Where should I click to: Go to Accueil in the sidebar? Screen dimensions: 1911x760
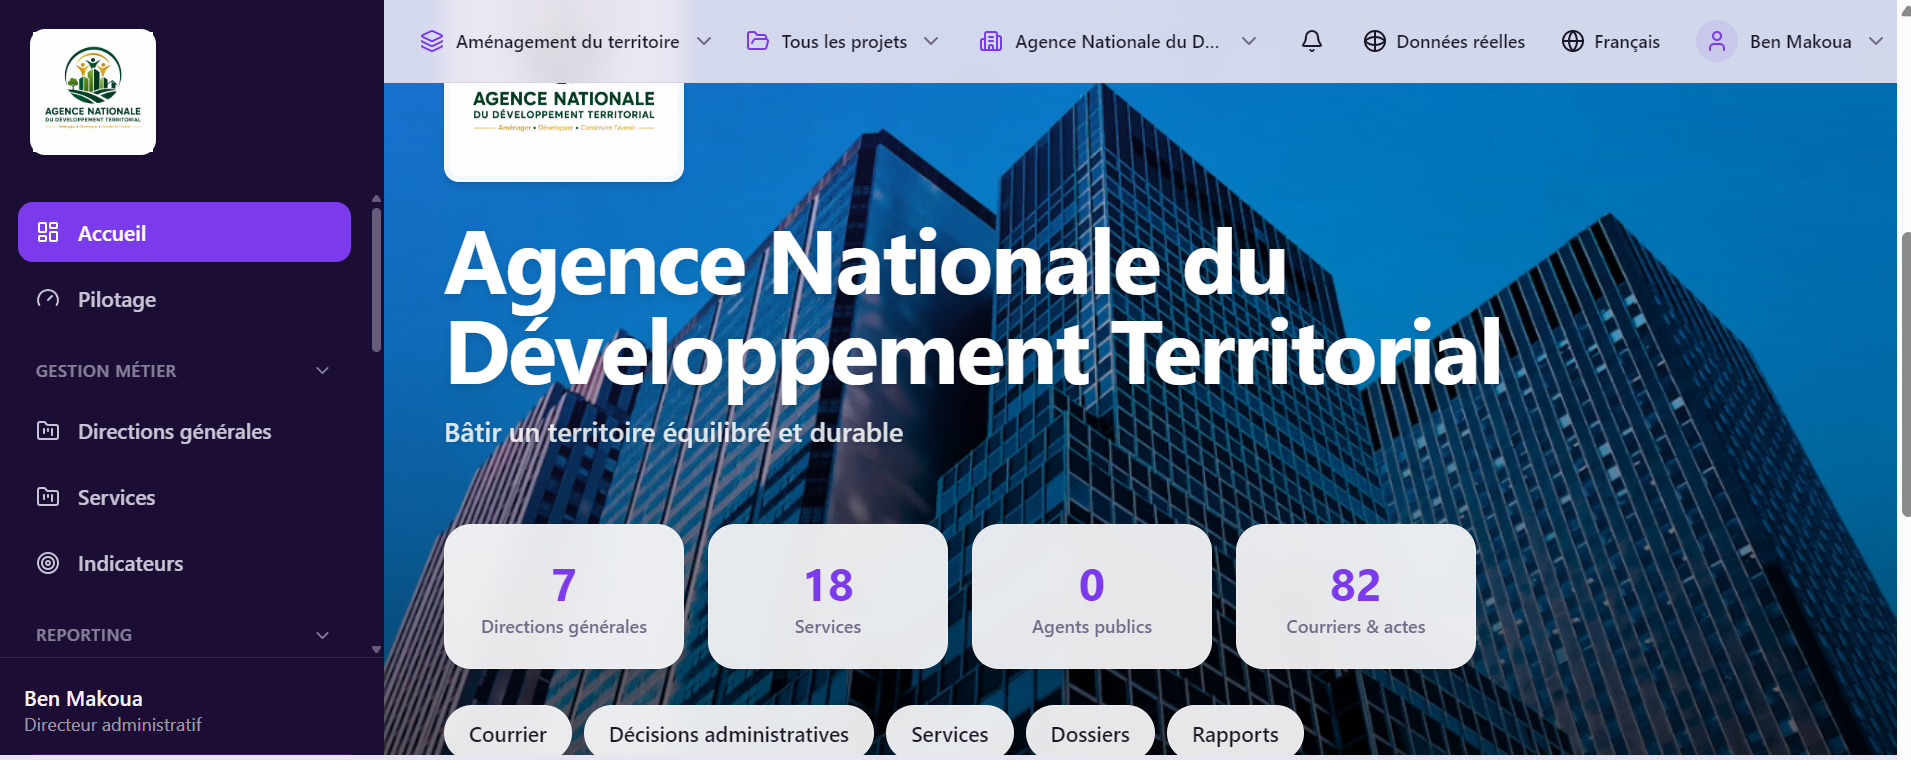pyautogui.click(x=184, y=232)
